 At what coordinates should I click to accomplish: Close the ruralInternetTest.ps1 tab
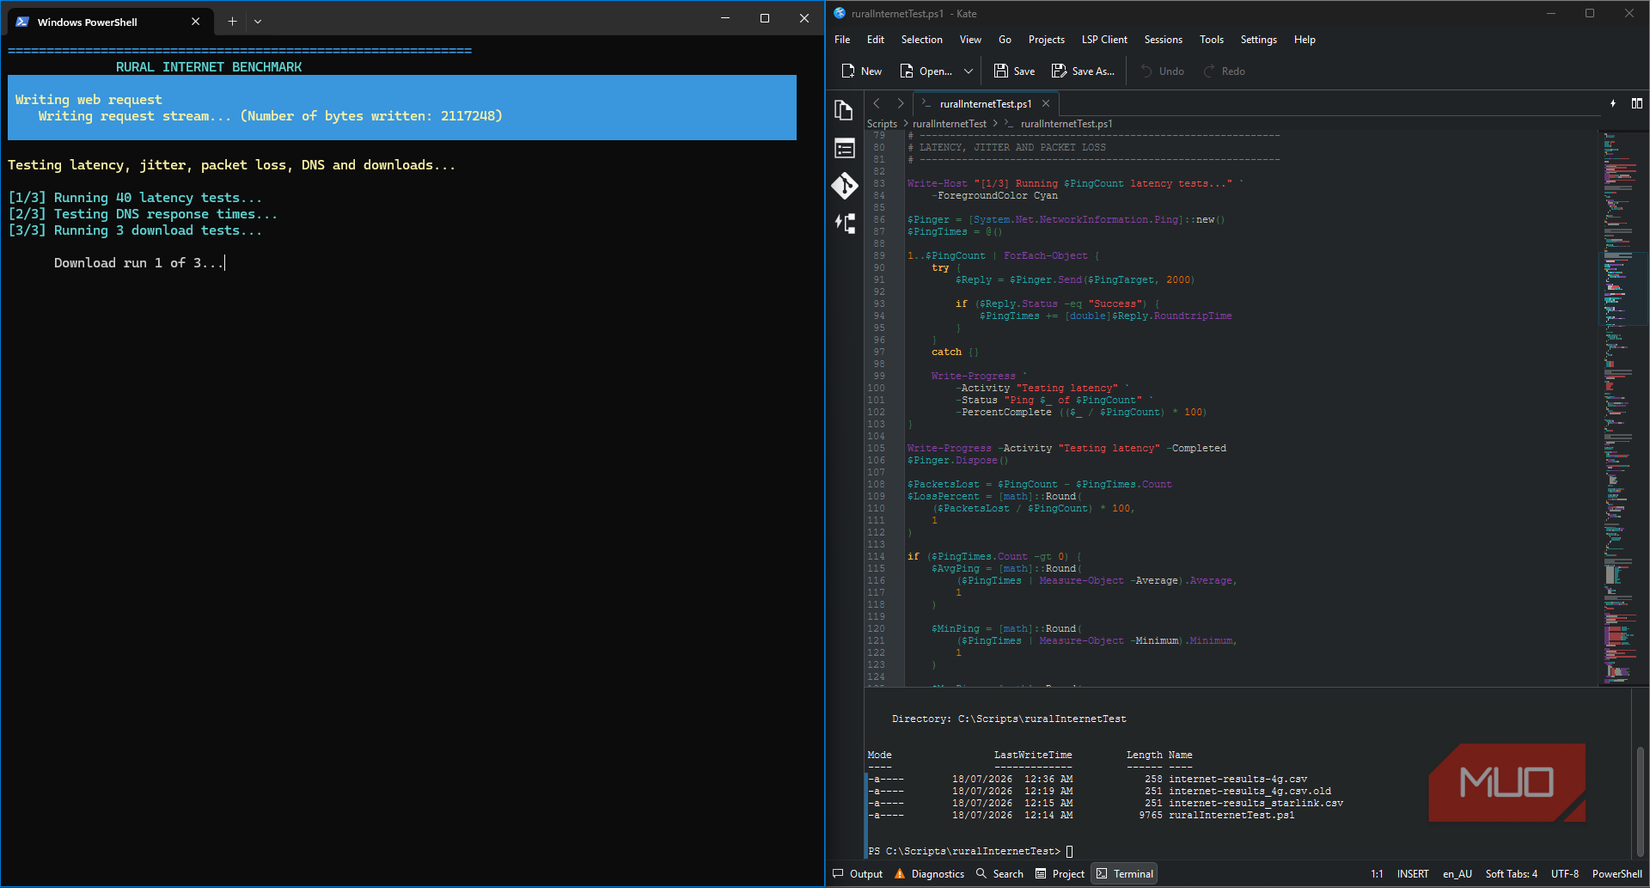(1046, 103)
